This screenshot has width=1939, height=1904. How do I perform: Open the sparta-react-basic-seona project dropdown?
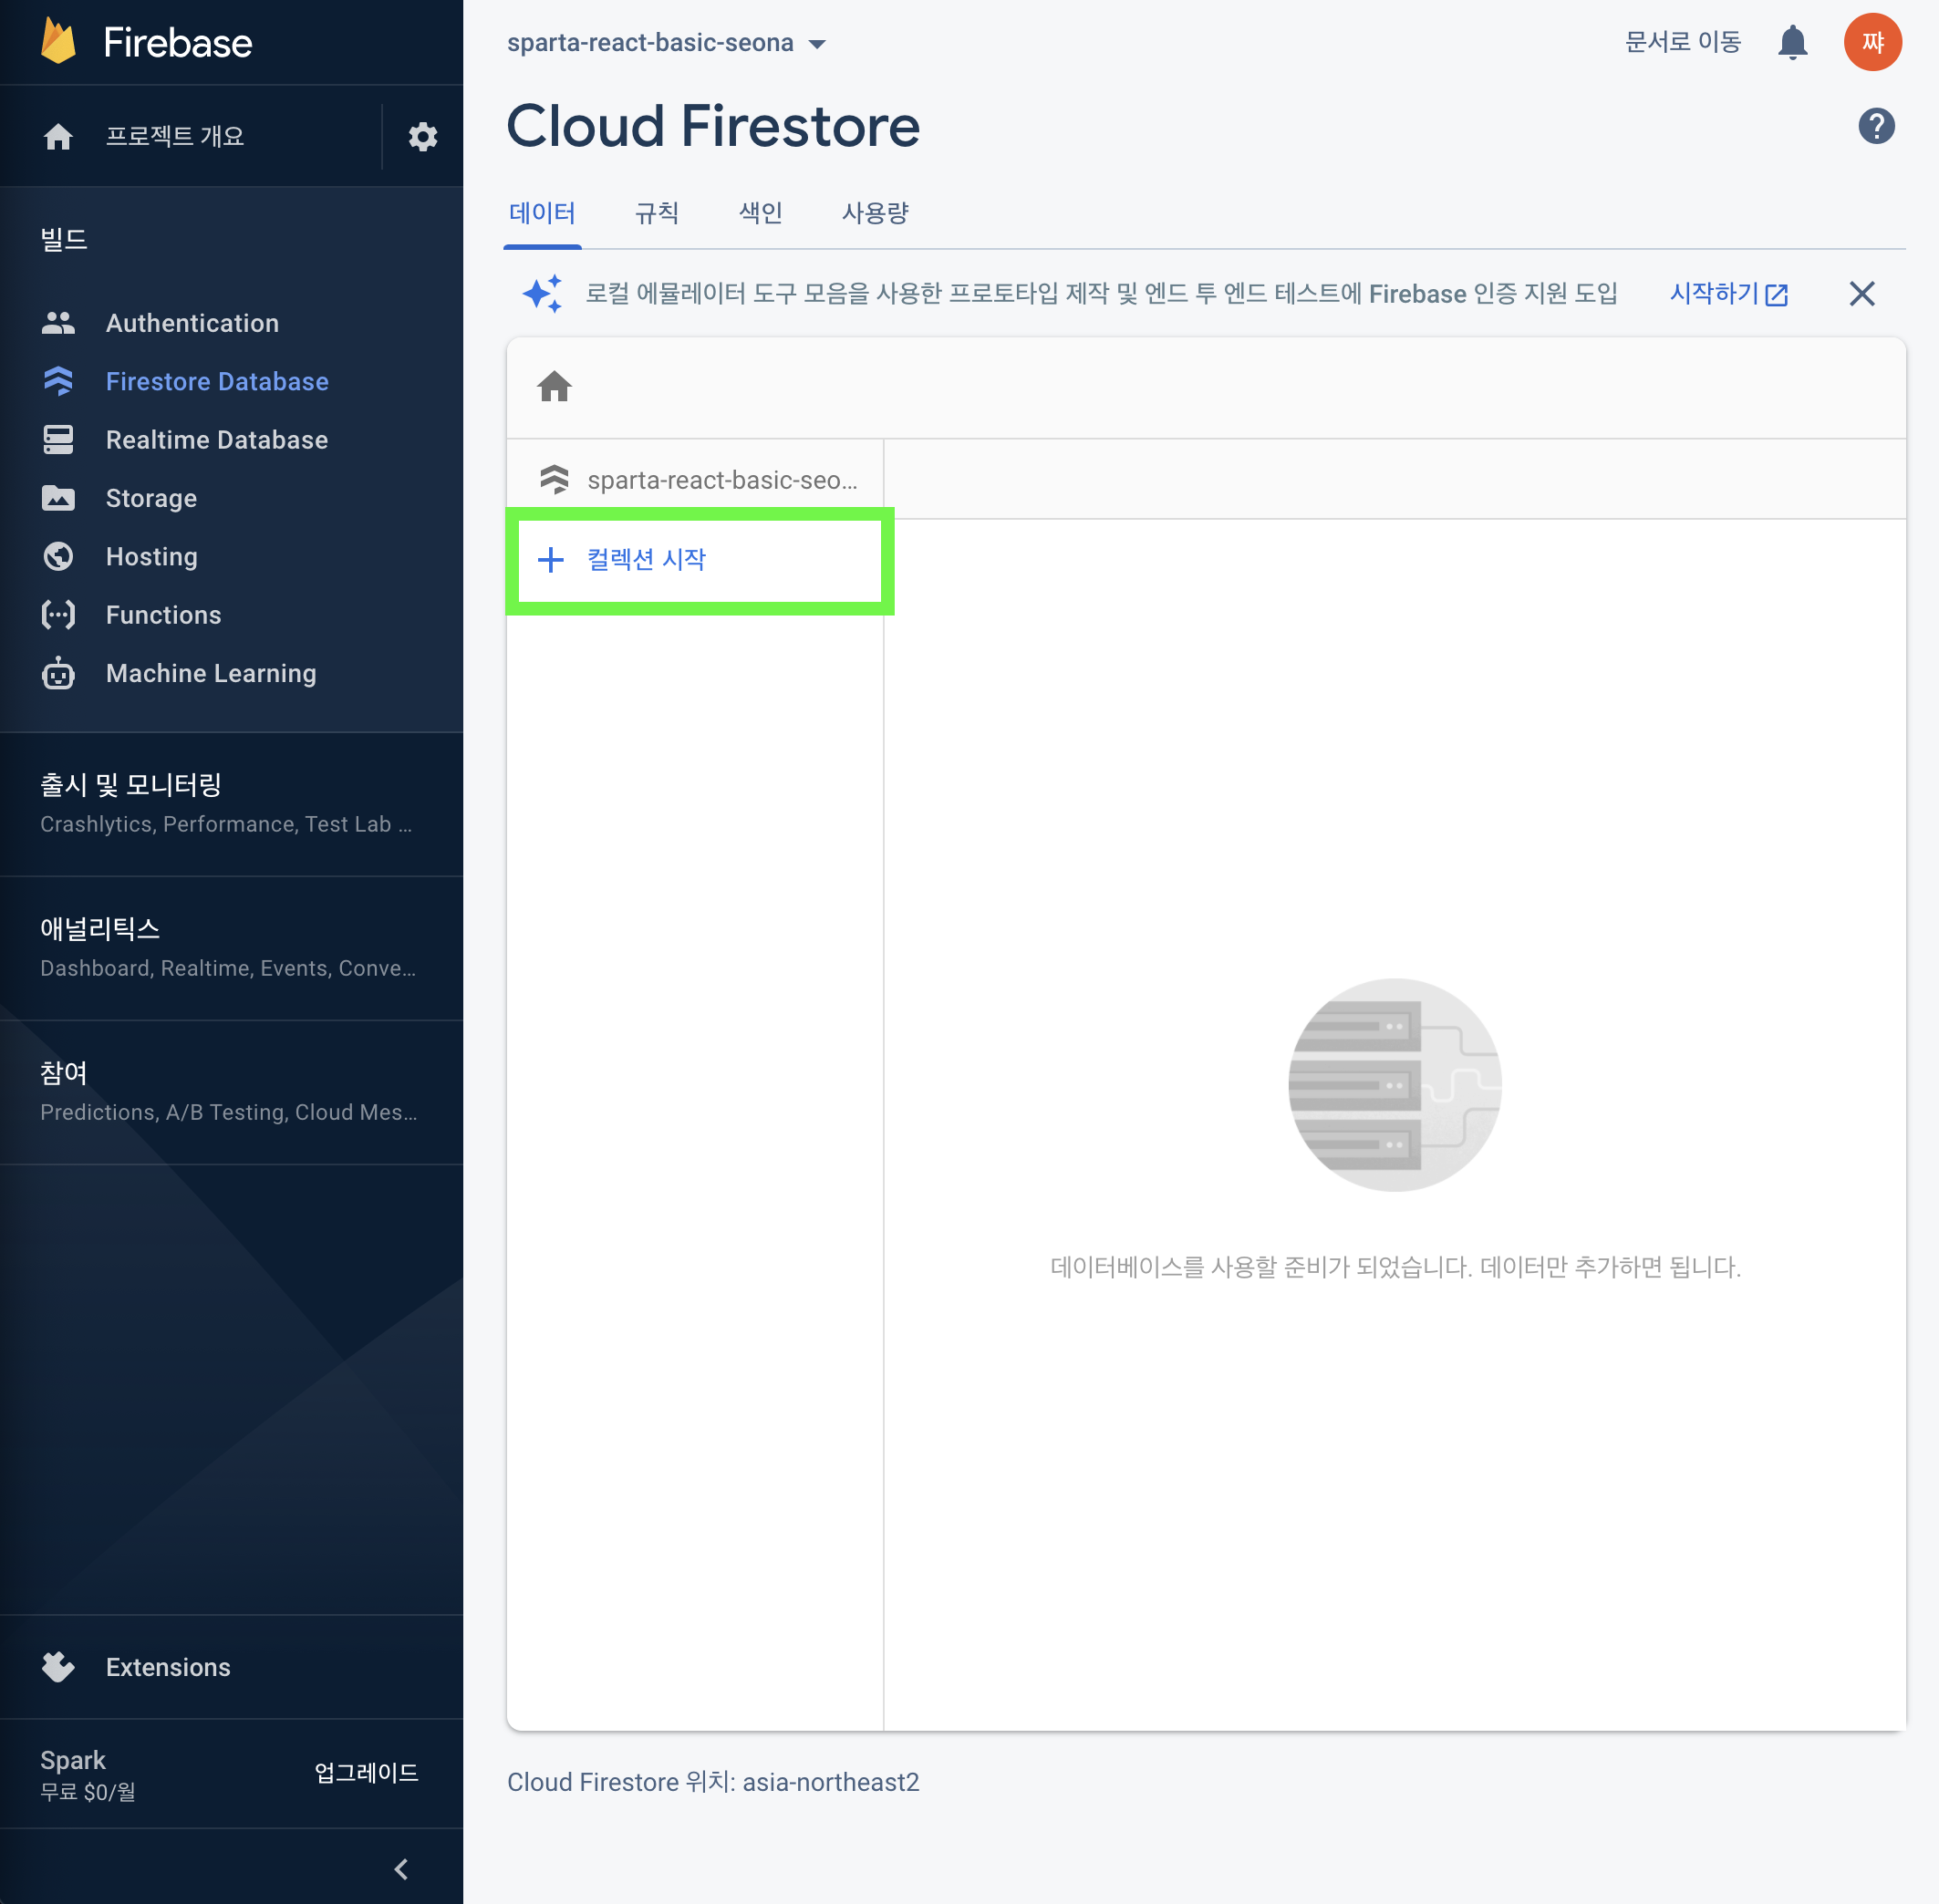(x=667, y=43)
